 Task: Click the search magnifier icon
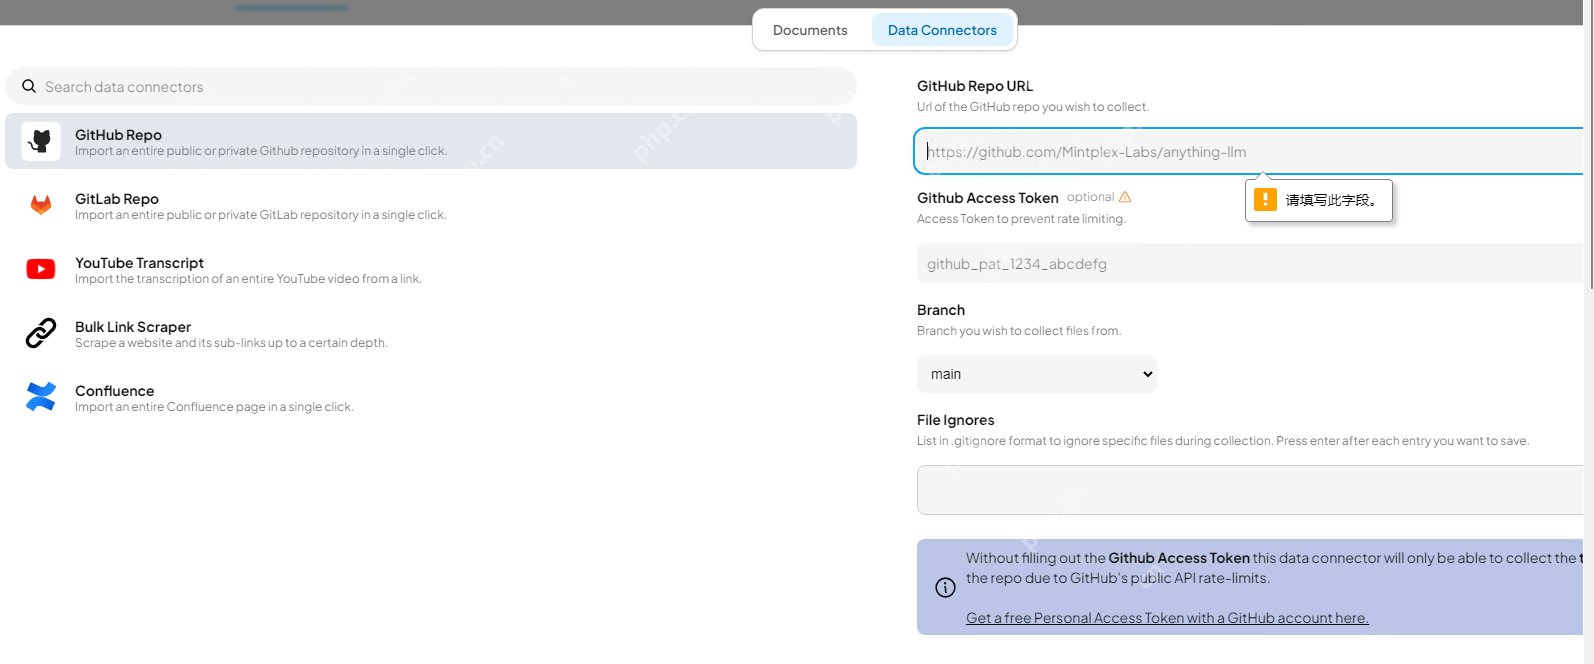pyautogui.click(x=29, y=86)
